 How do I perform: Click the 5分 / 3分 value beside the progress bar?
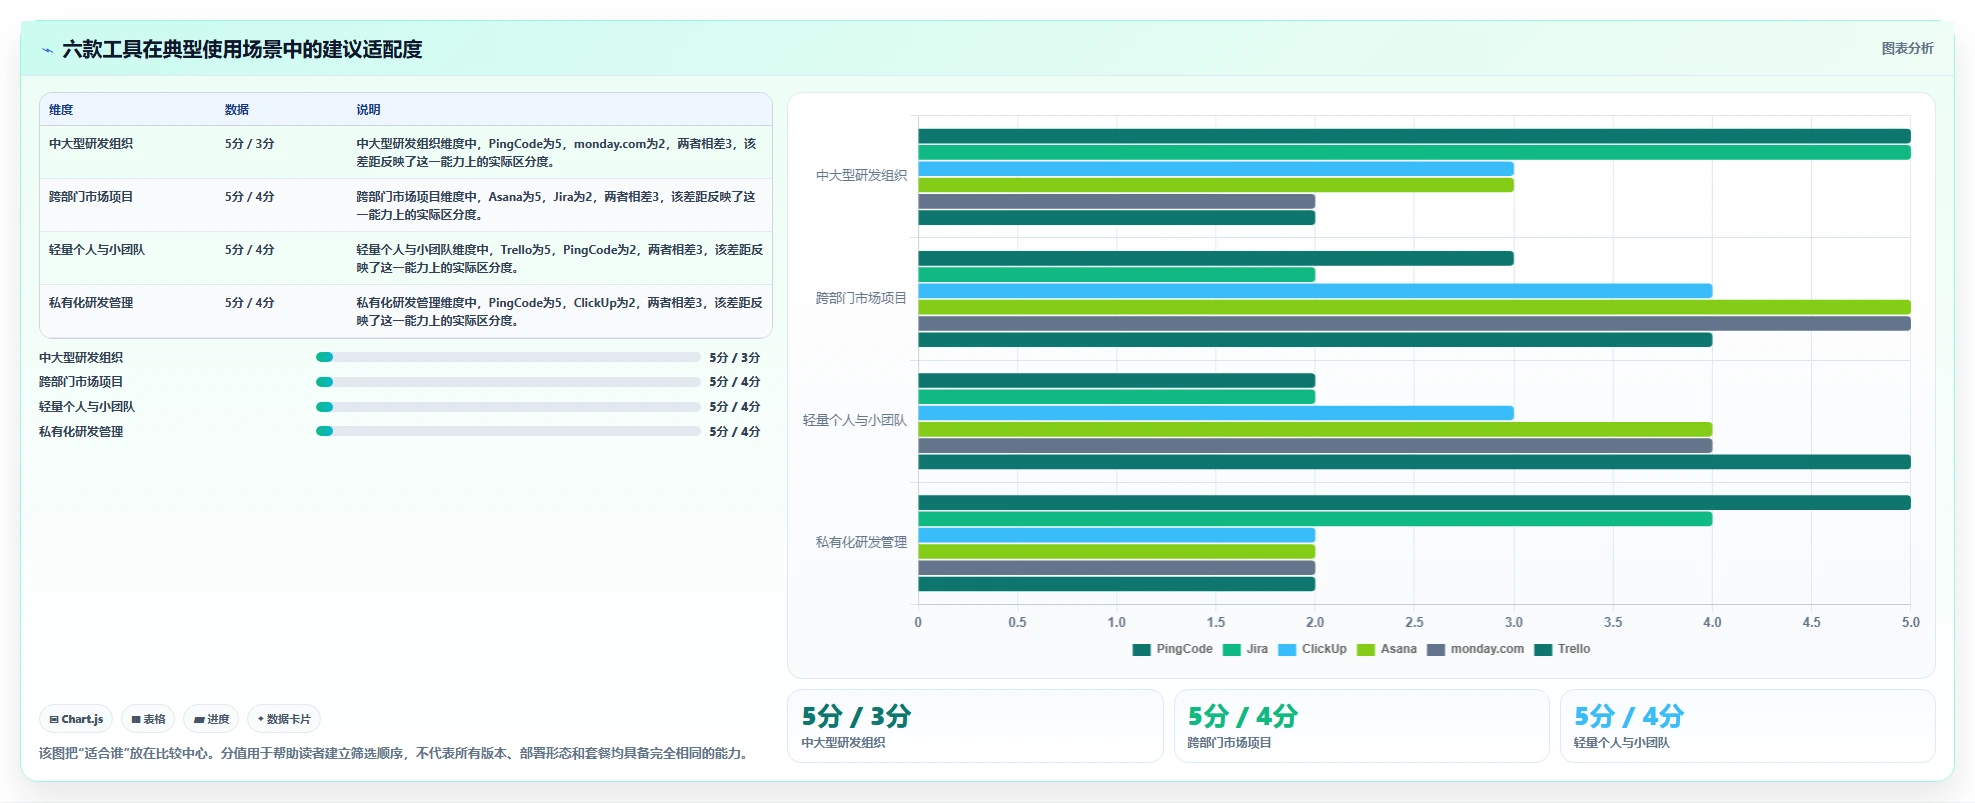click(735, 357)
